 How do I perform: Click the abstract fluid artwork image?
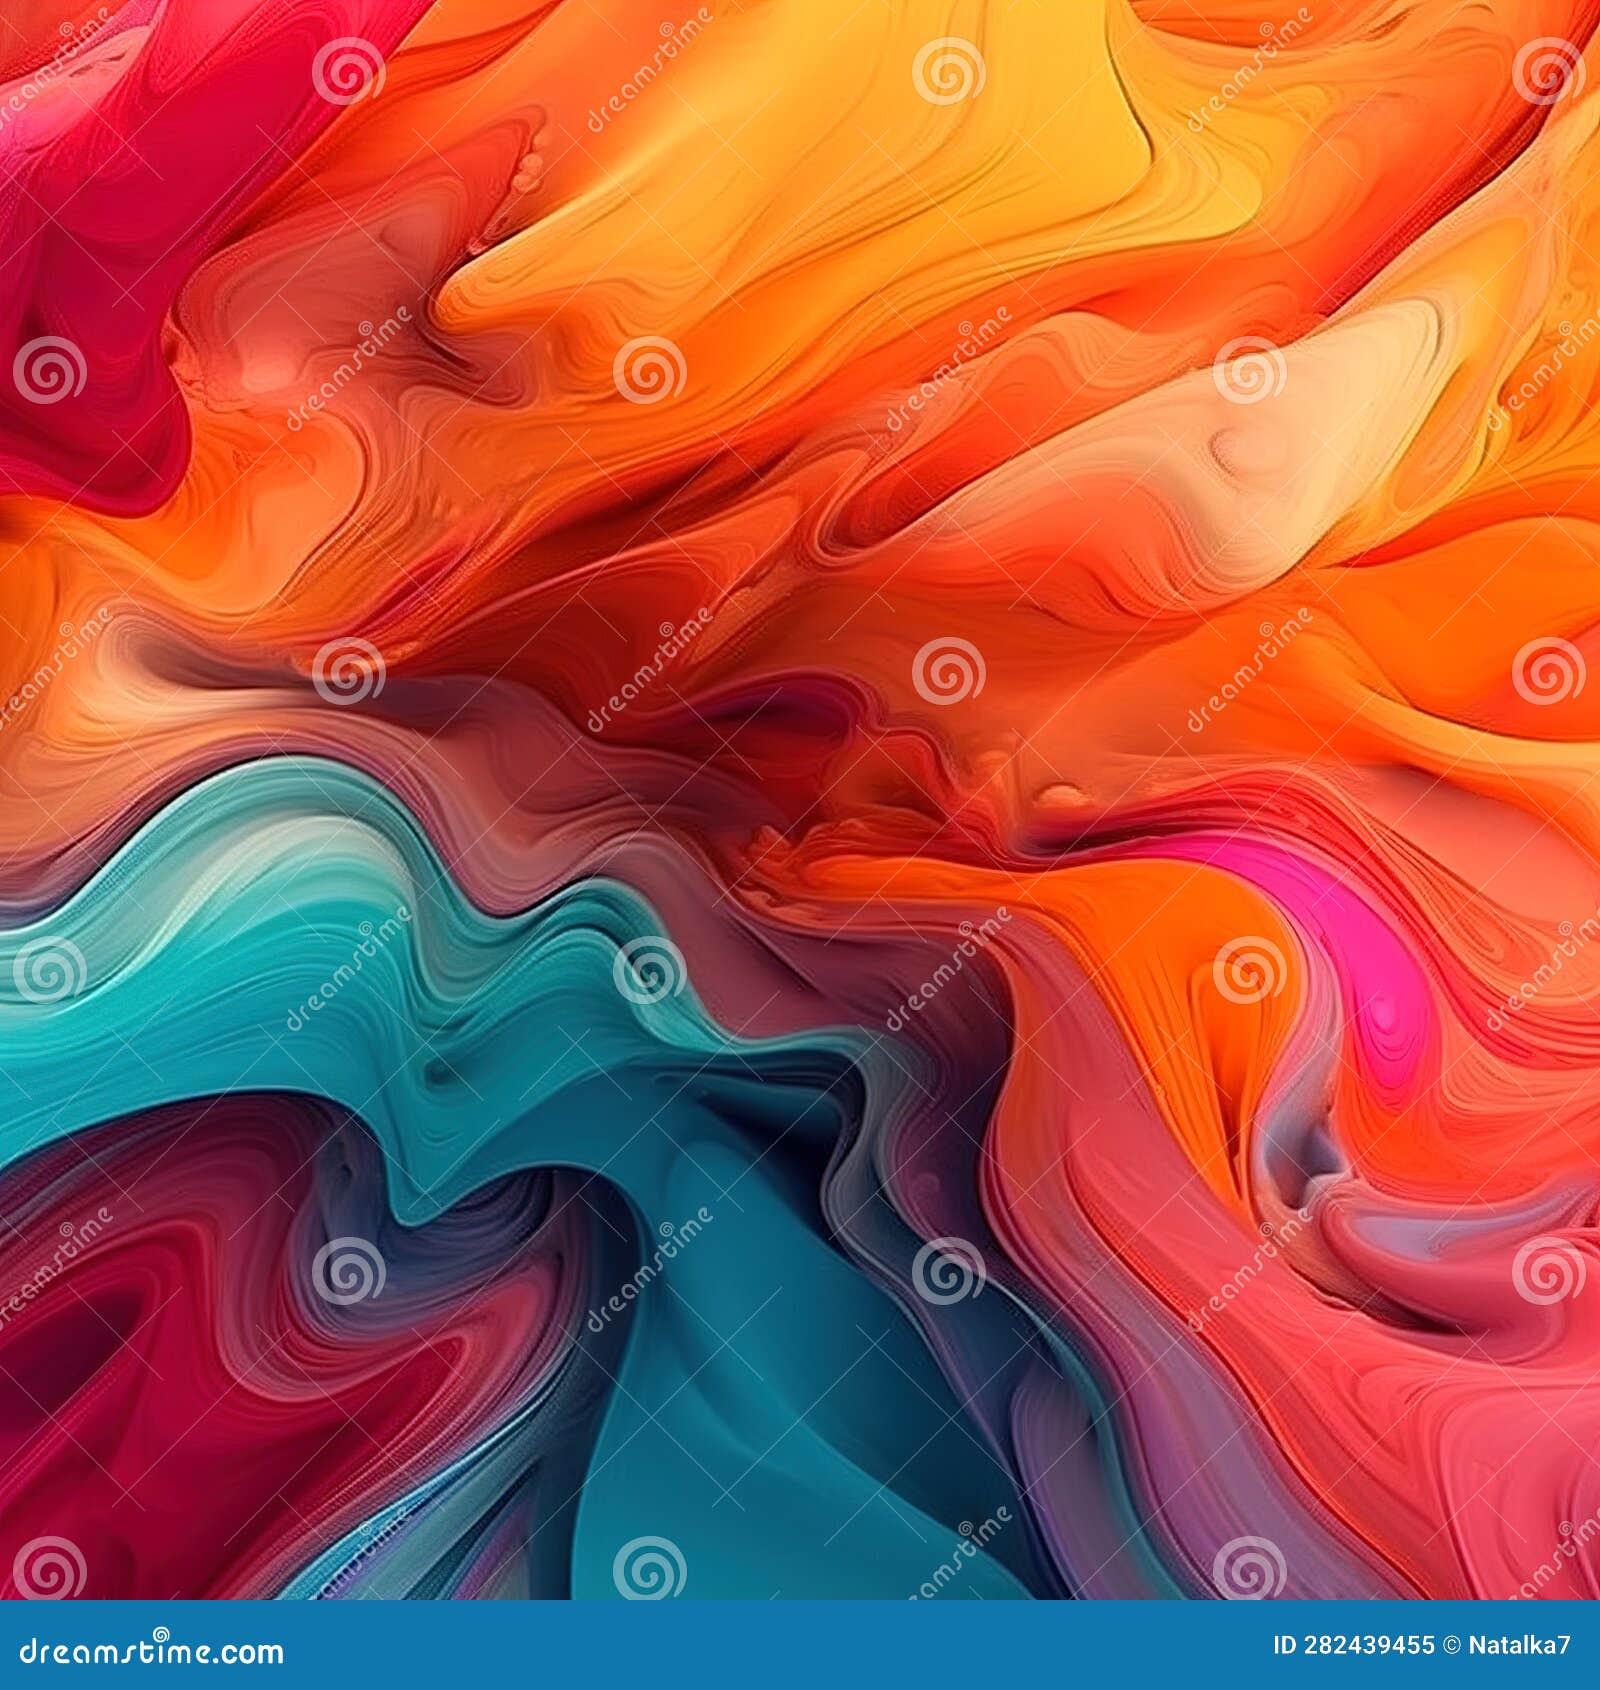tap(800, 800)
